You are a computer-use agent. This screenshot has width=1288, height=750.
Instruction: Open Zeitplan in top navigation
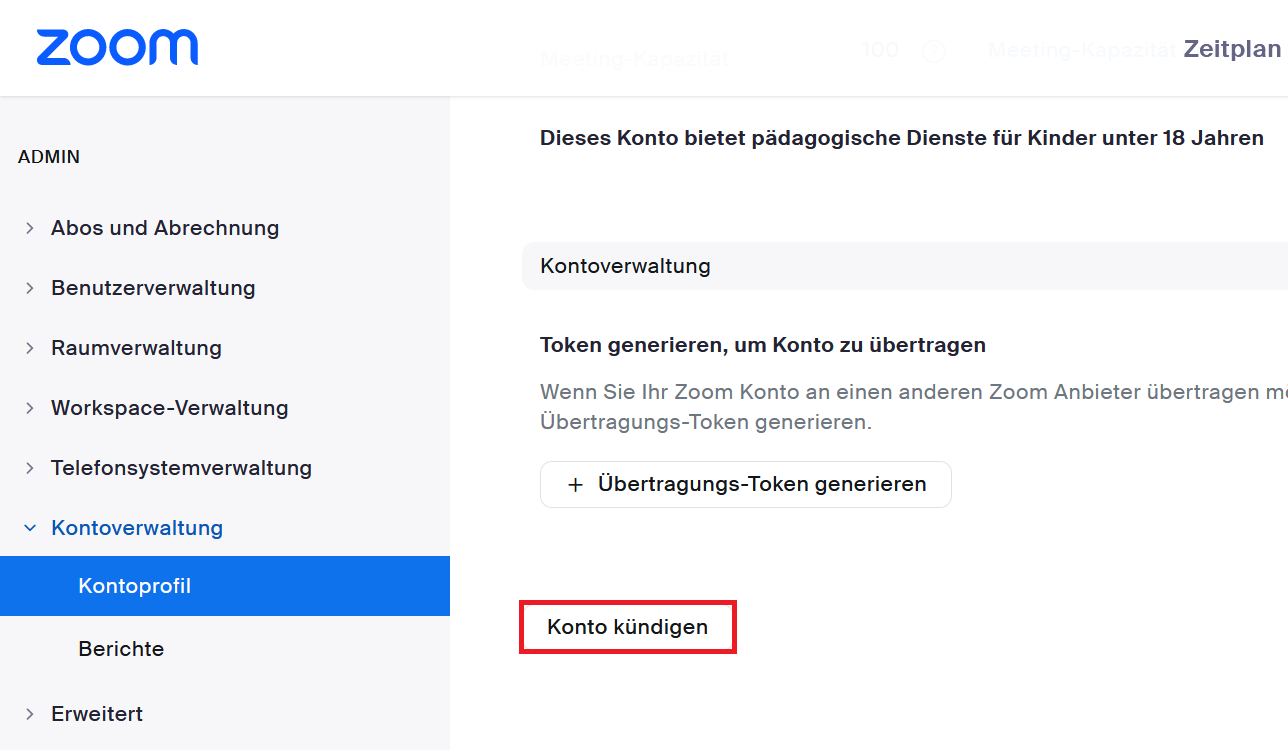coord(1232,49)
